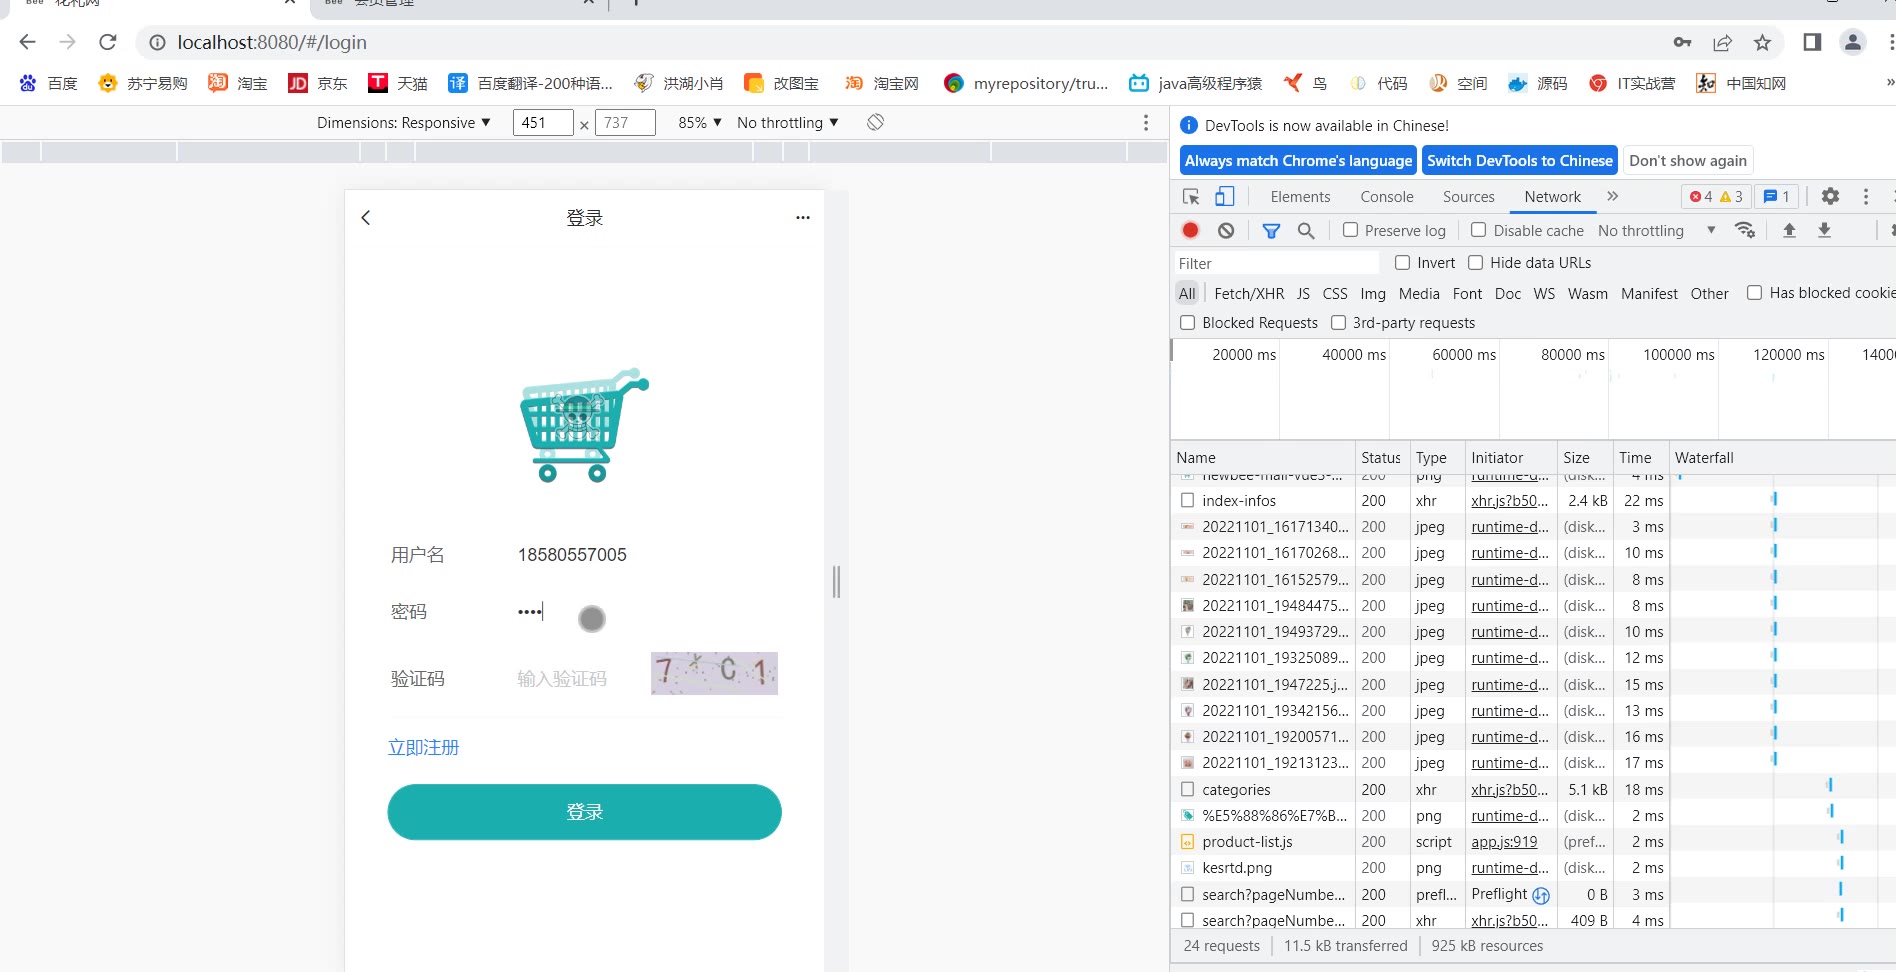Select the product-list.js request row
1896x972 pixels.
pyautogui.click(x=1533, y=842)
